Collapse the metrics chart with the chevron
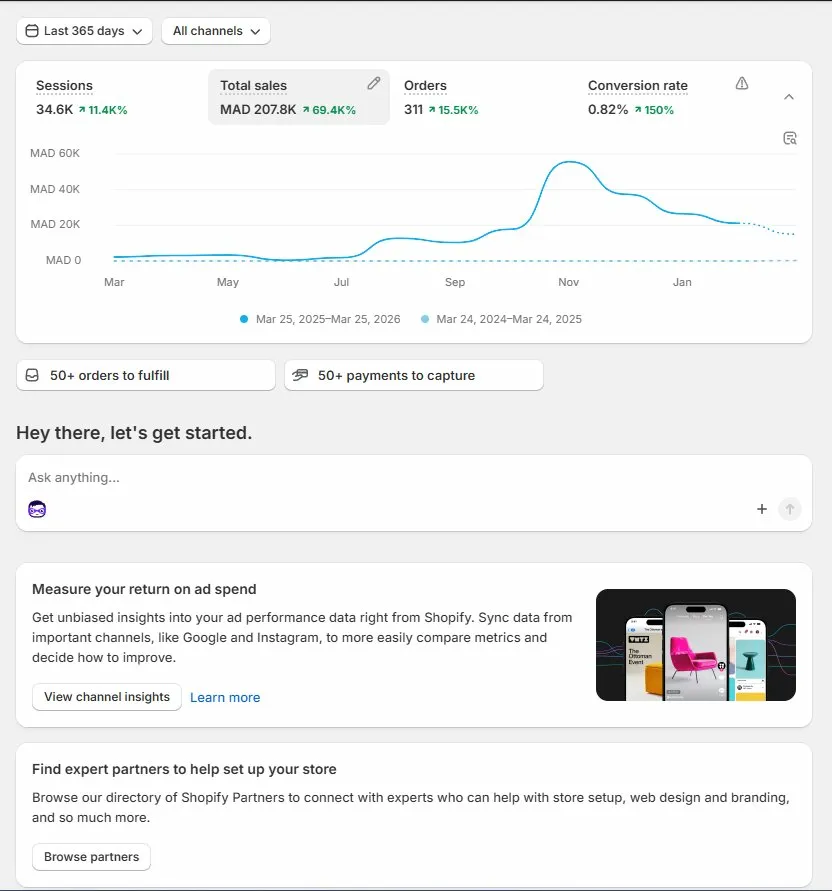The image size is (832, 891). point(789,97)
